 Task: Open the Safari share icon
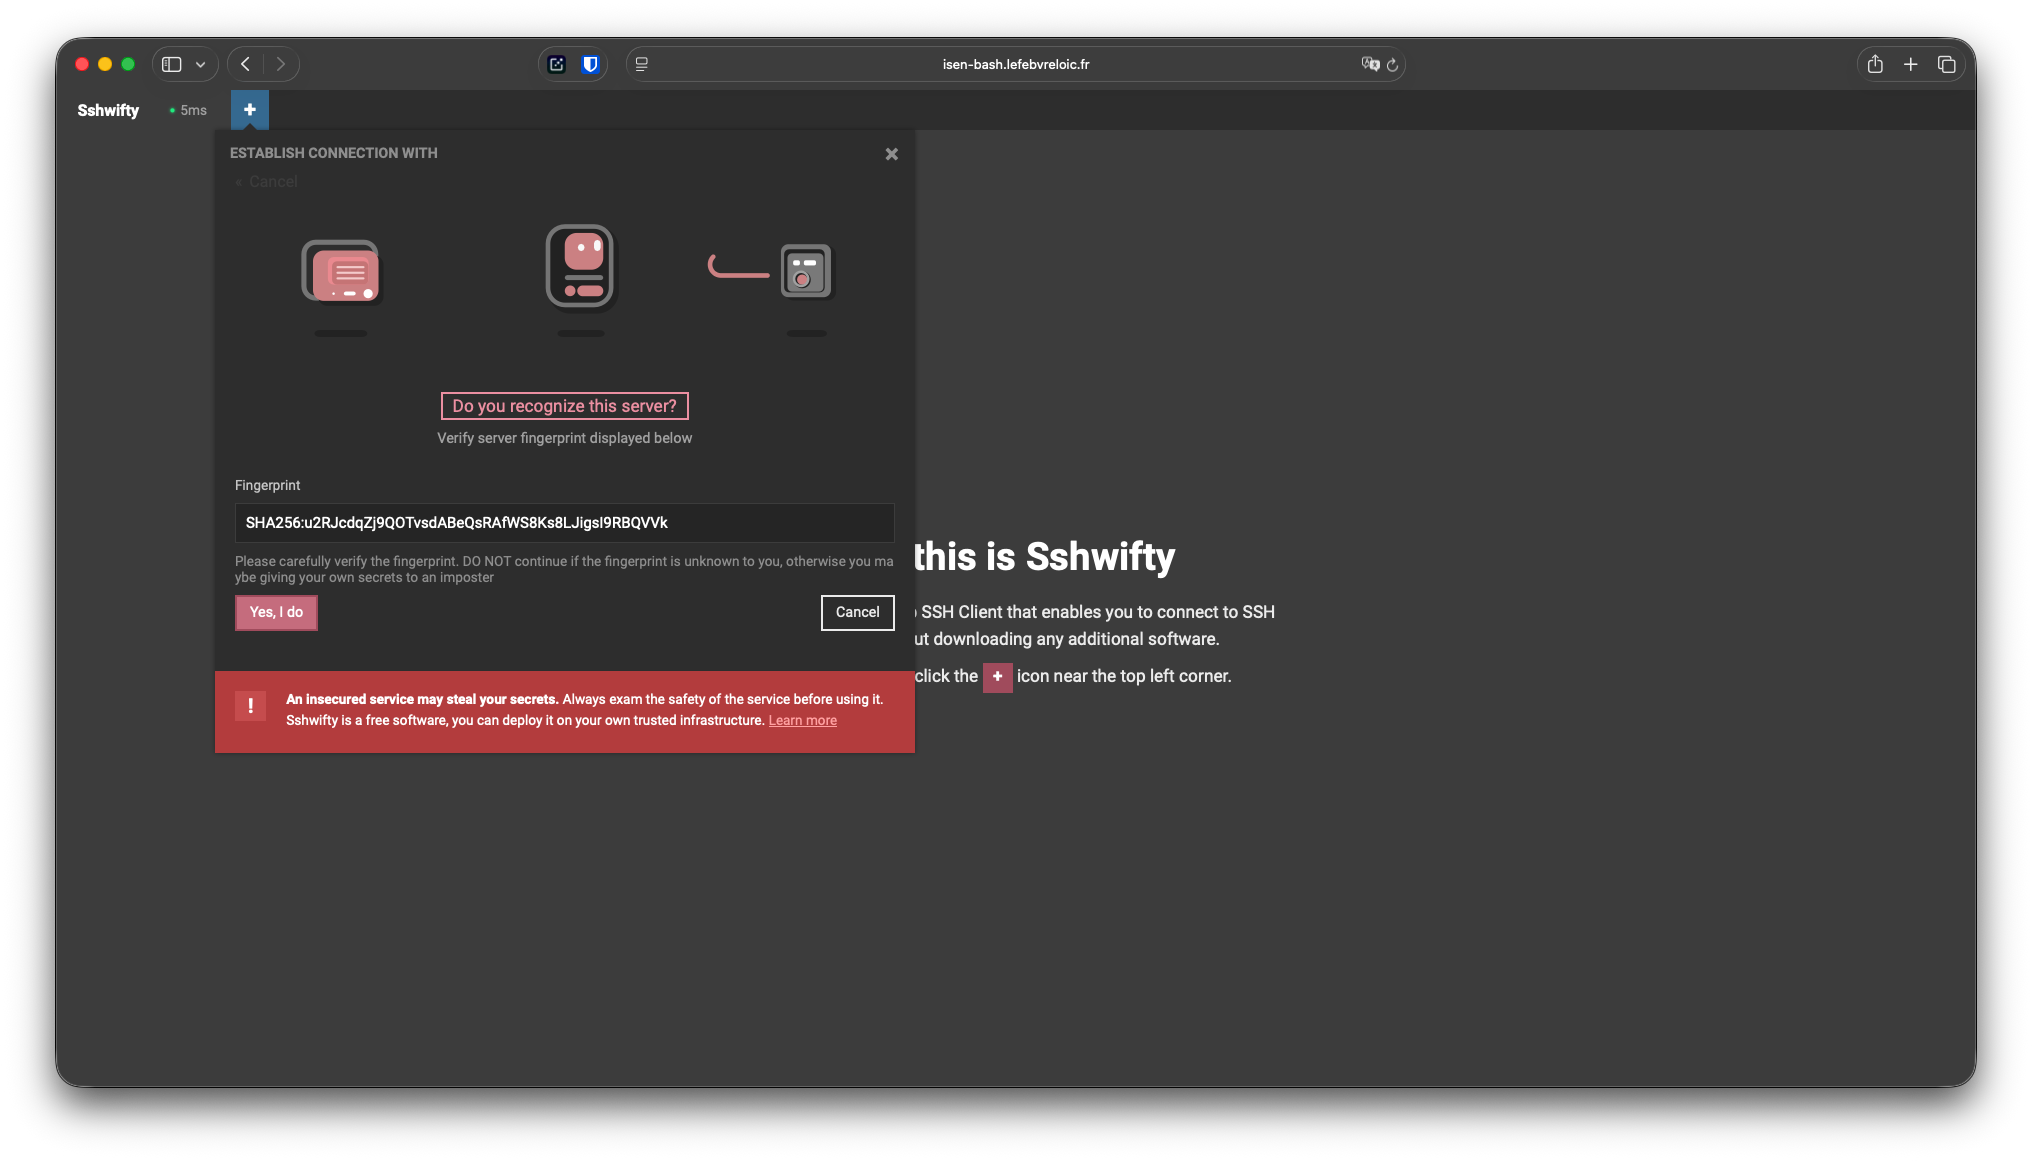click(x=1875, y=64)
